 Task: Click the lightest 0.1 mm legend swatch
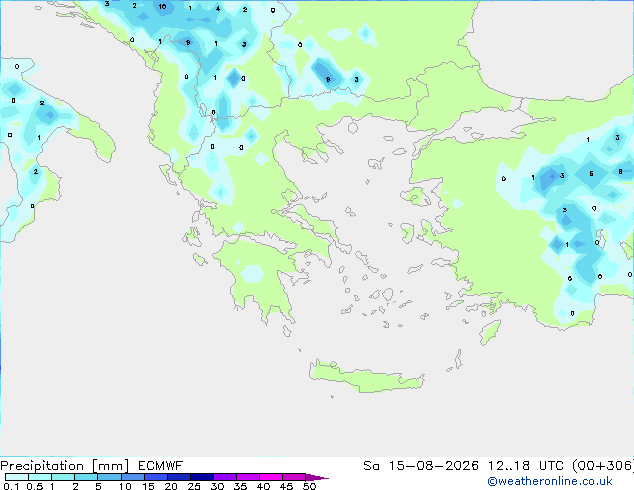point(17,477)
